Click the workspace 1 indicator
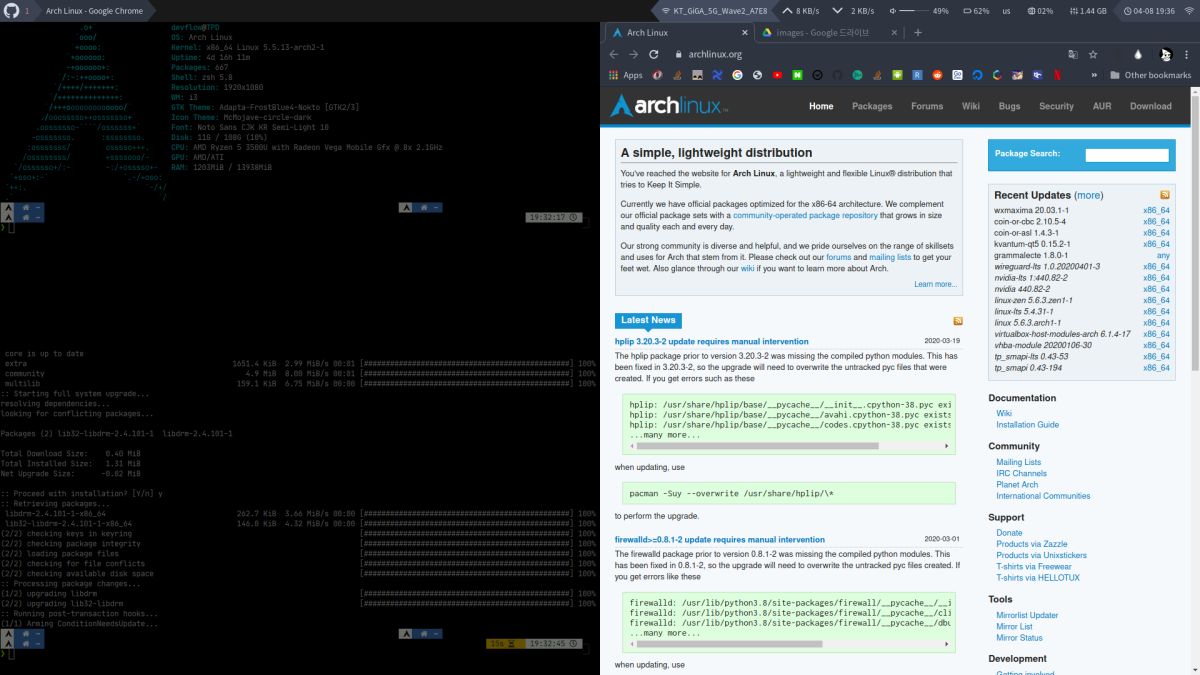The width and height of the screenshot is (1200, 675). point(26,10)
